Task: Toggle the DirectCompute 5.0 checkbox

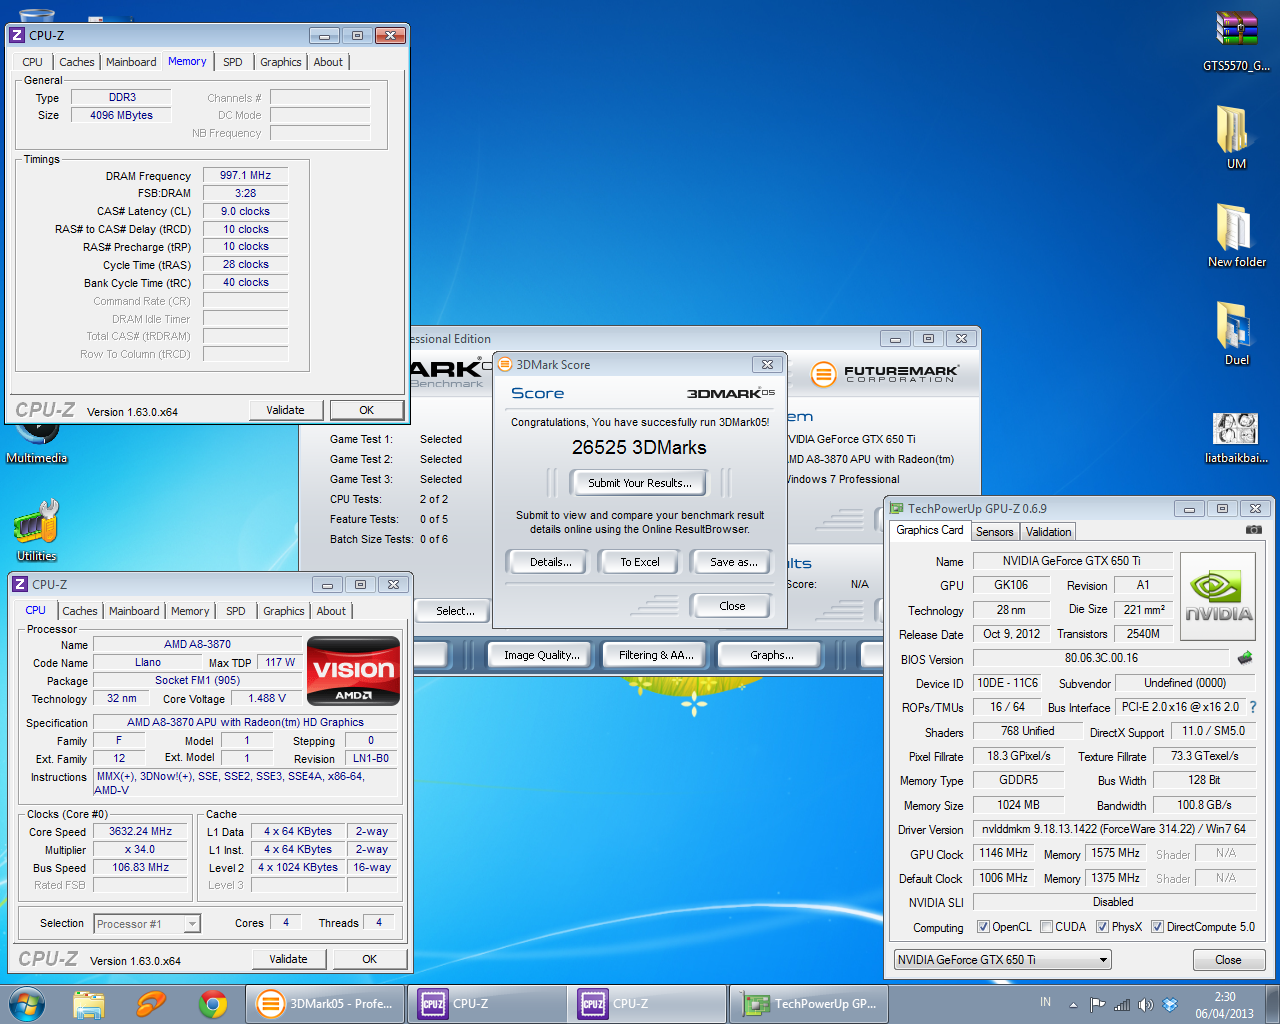Action: click(1157, 927)
